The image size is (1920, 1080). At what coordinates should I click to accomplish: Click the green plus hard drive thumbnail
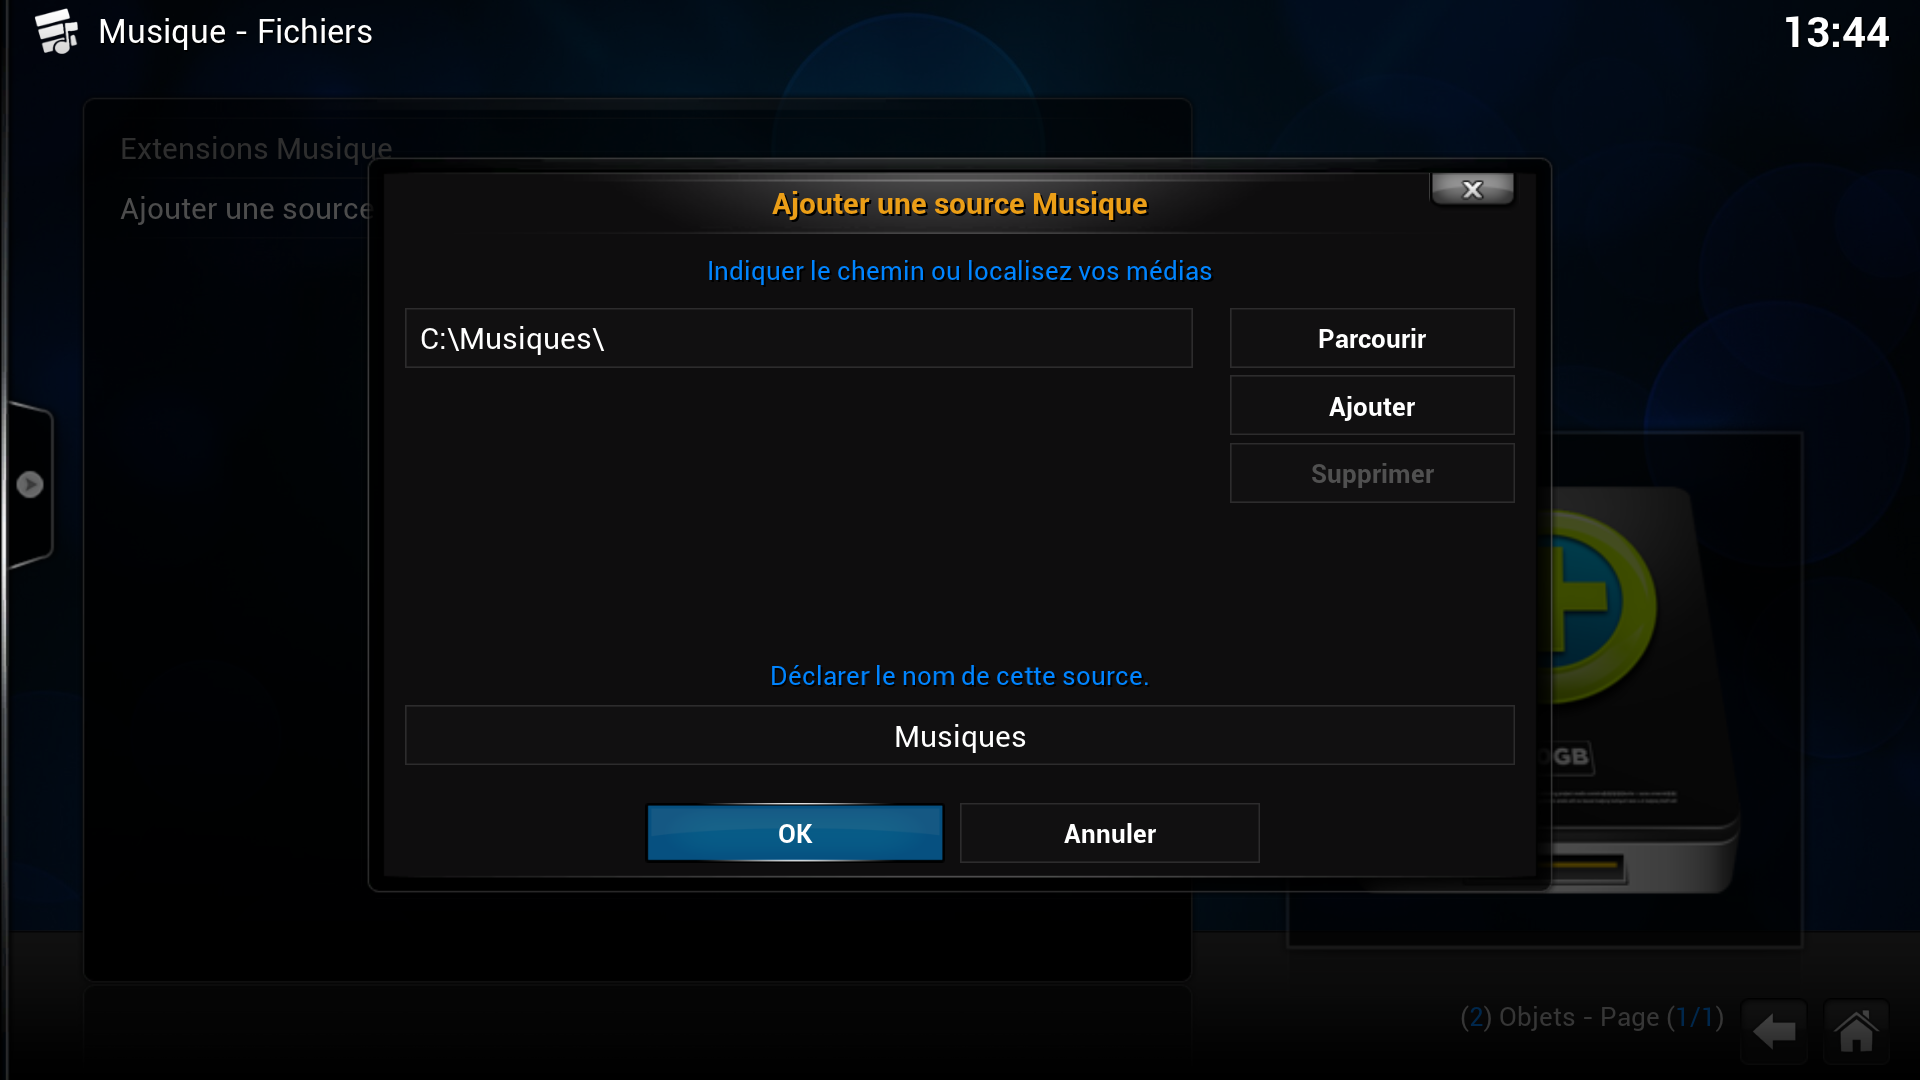1640,690
